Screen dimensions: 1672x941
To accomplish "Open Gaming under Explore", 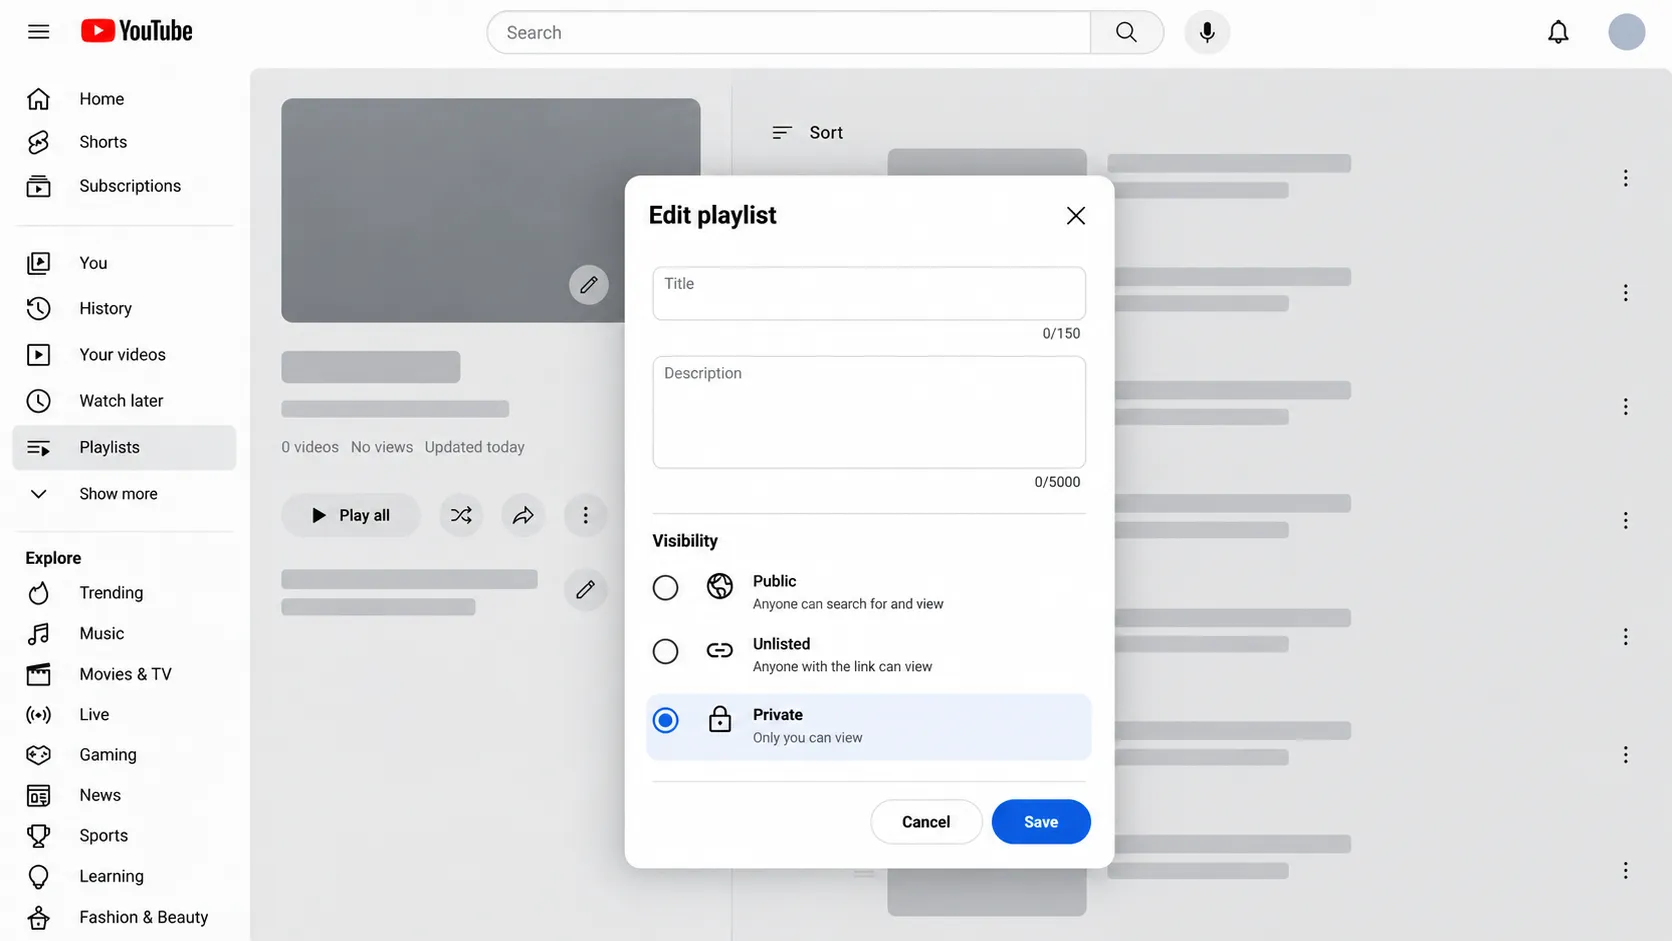I will point(124,755).
